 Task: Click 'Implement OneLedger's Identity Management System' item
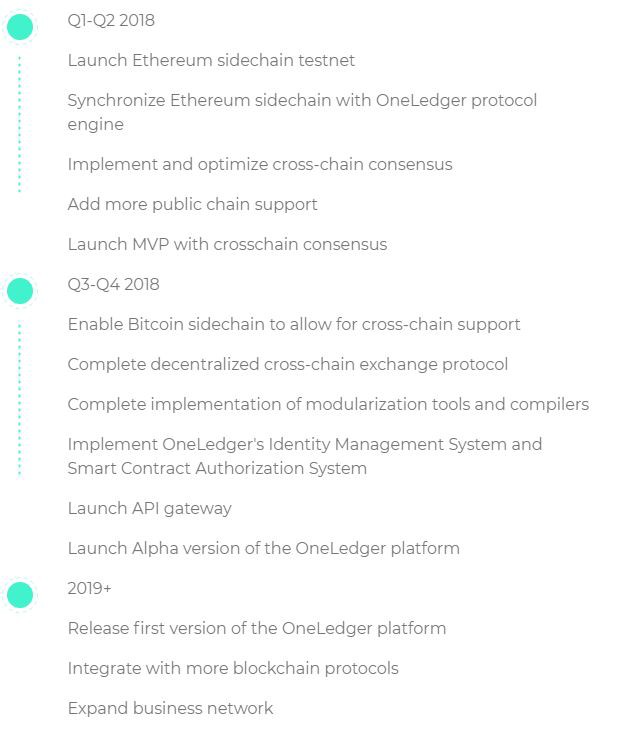click(305, 457)
